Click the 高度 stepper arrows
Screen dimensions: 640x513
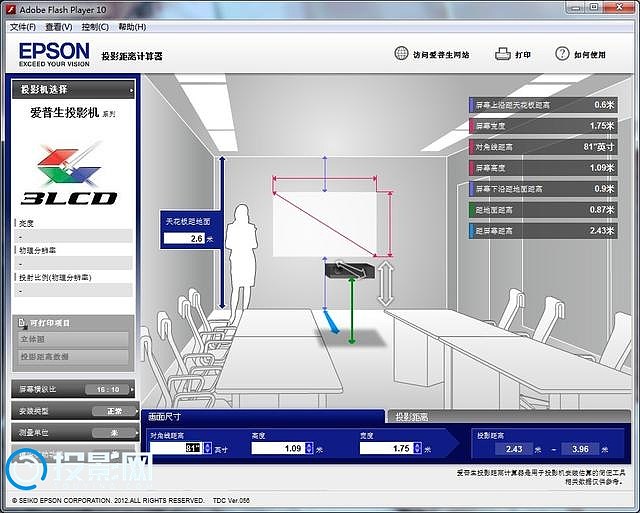[x=309, y=448]
